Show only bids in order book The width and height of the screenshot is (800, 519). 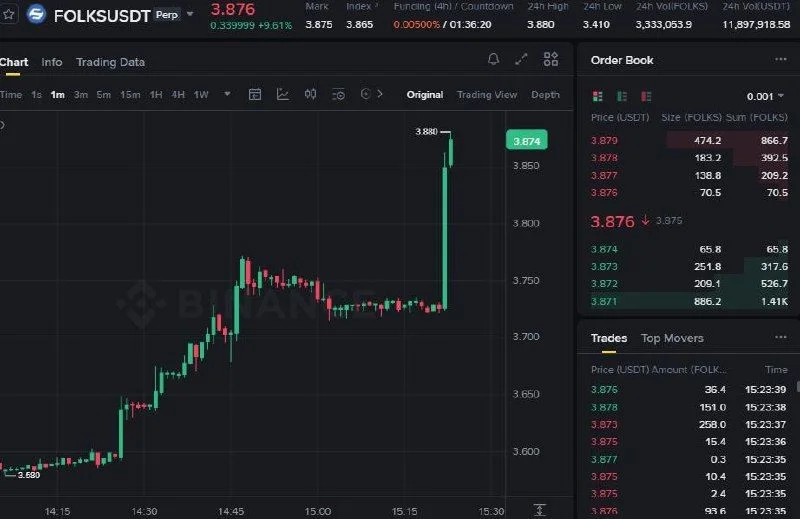[x=622, y=96]
